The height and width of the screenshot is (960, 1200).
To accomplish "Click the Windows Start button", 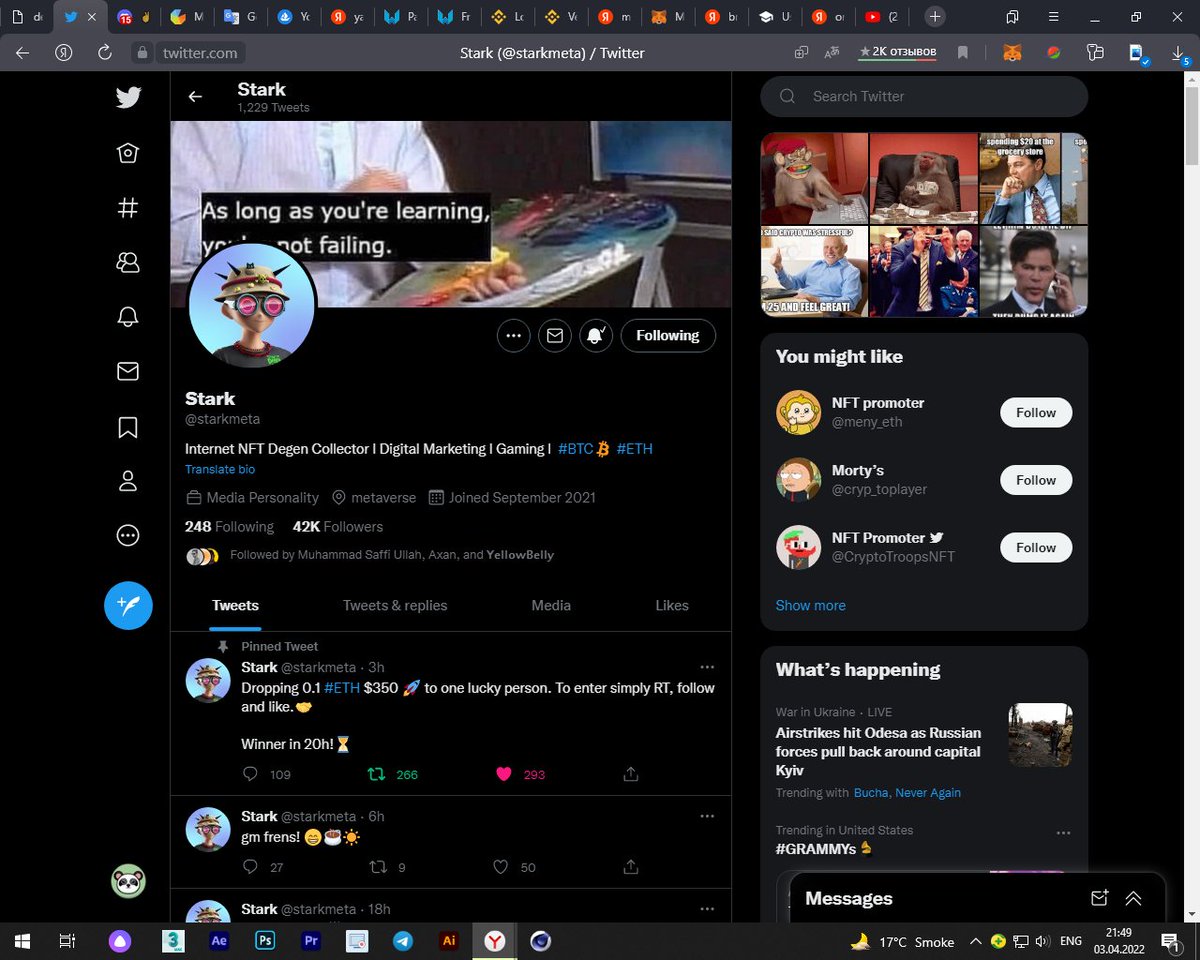I will pos(22,941).
